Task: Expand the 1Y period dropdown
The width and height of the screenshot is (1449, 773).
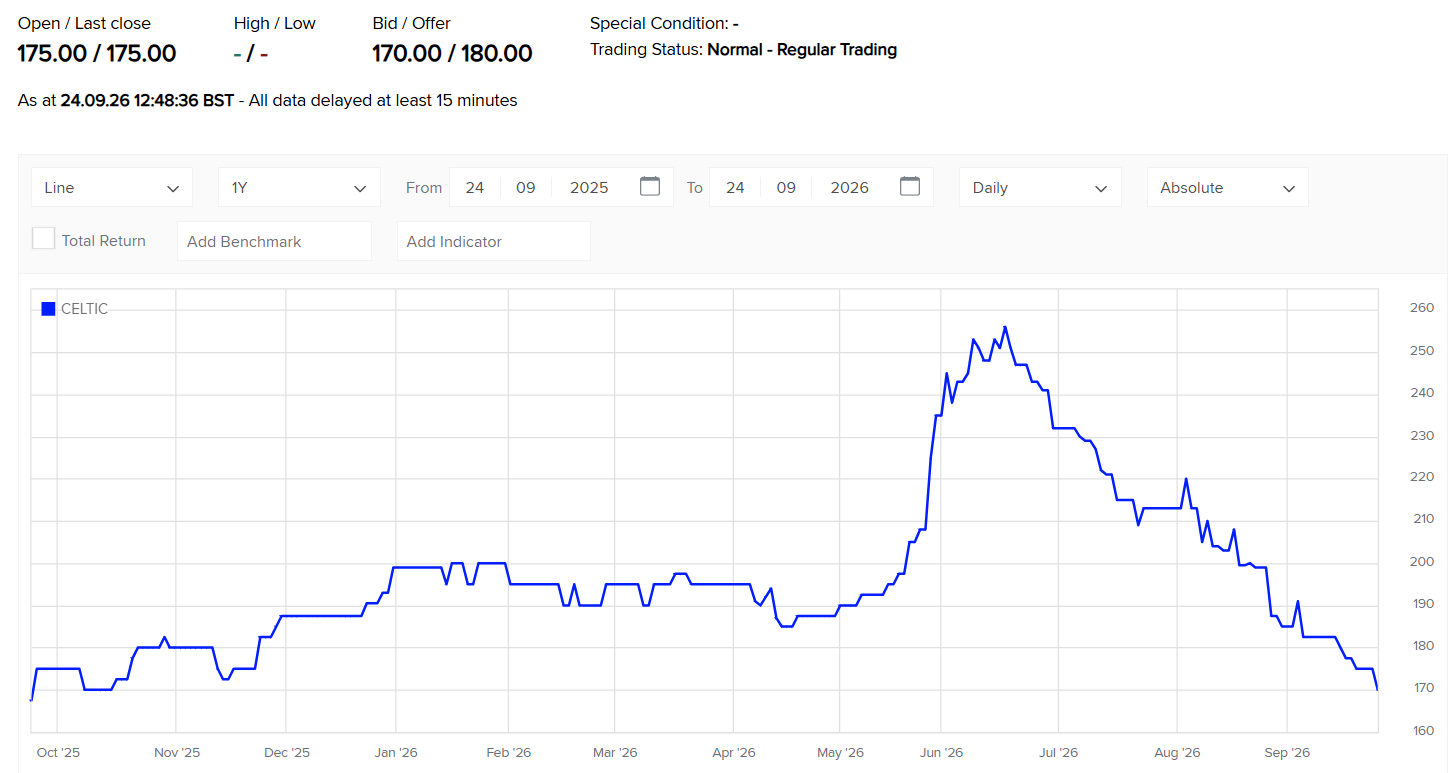Action: (299, 187)
